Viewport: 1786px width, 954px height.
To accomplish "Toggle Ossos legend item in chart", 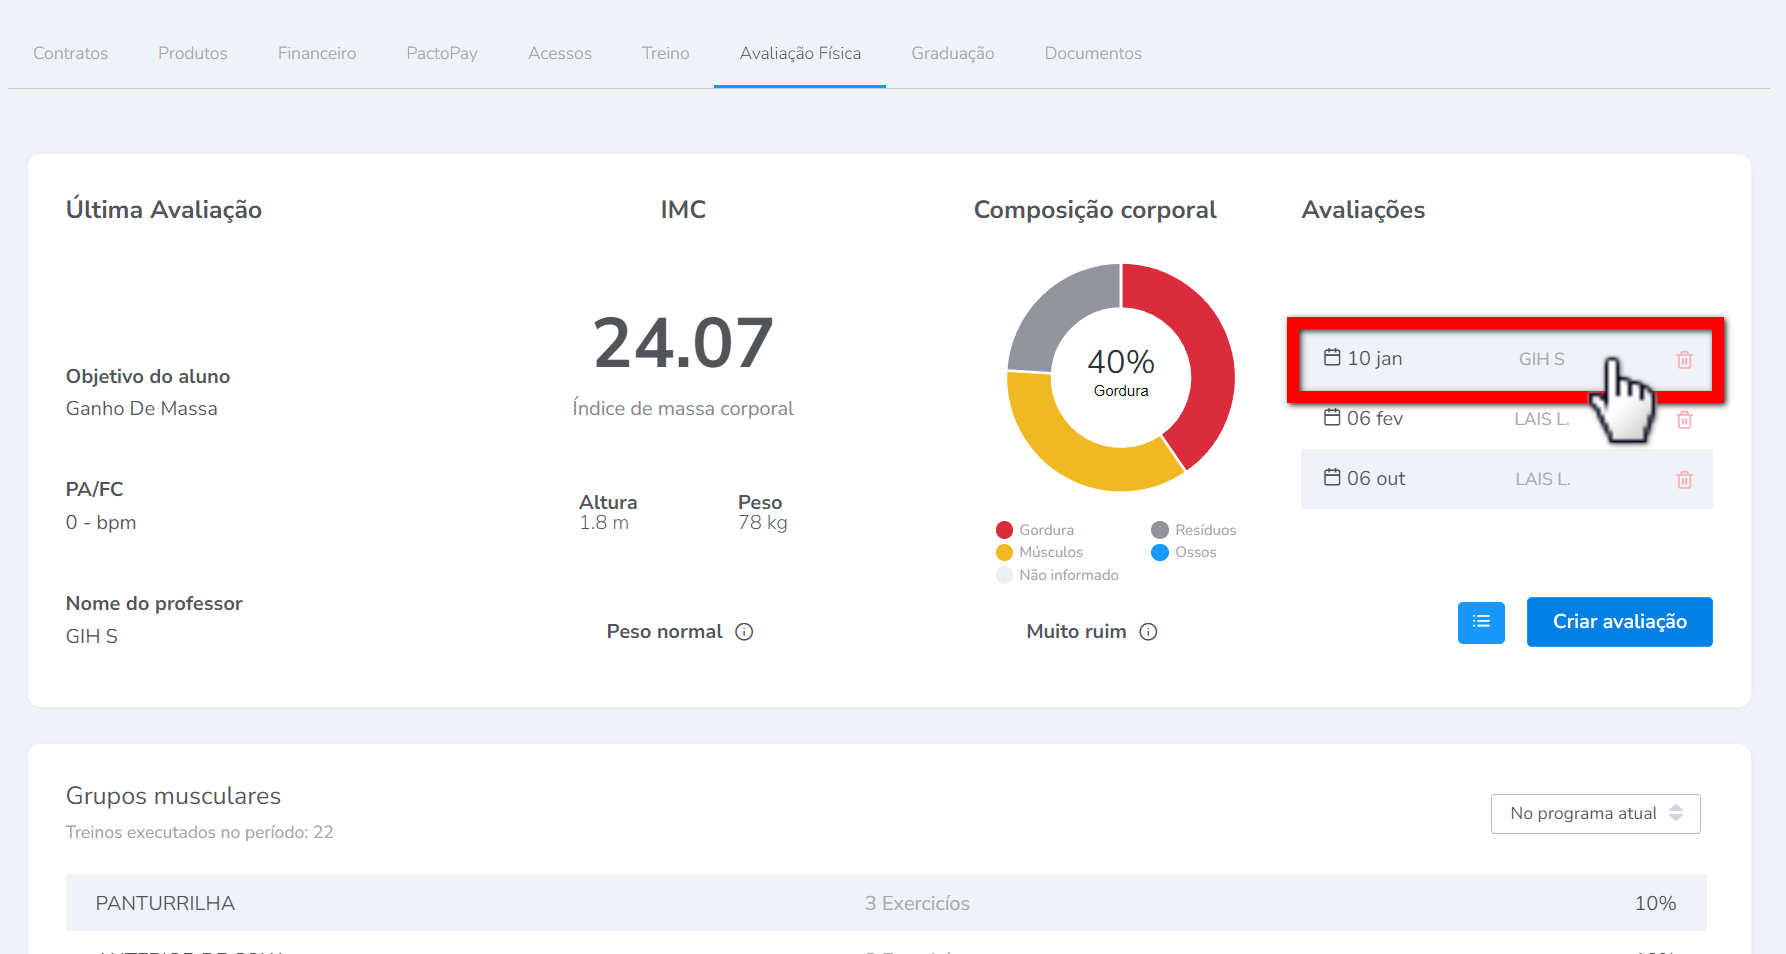I will [x=1184, y=552].
